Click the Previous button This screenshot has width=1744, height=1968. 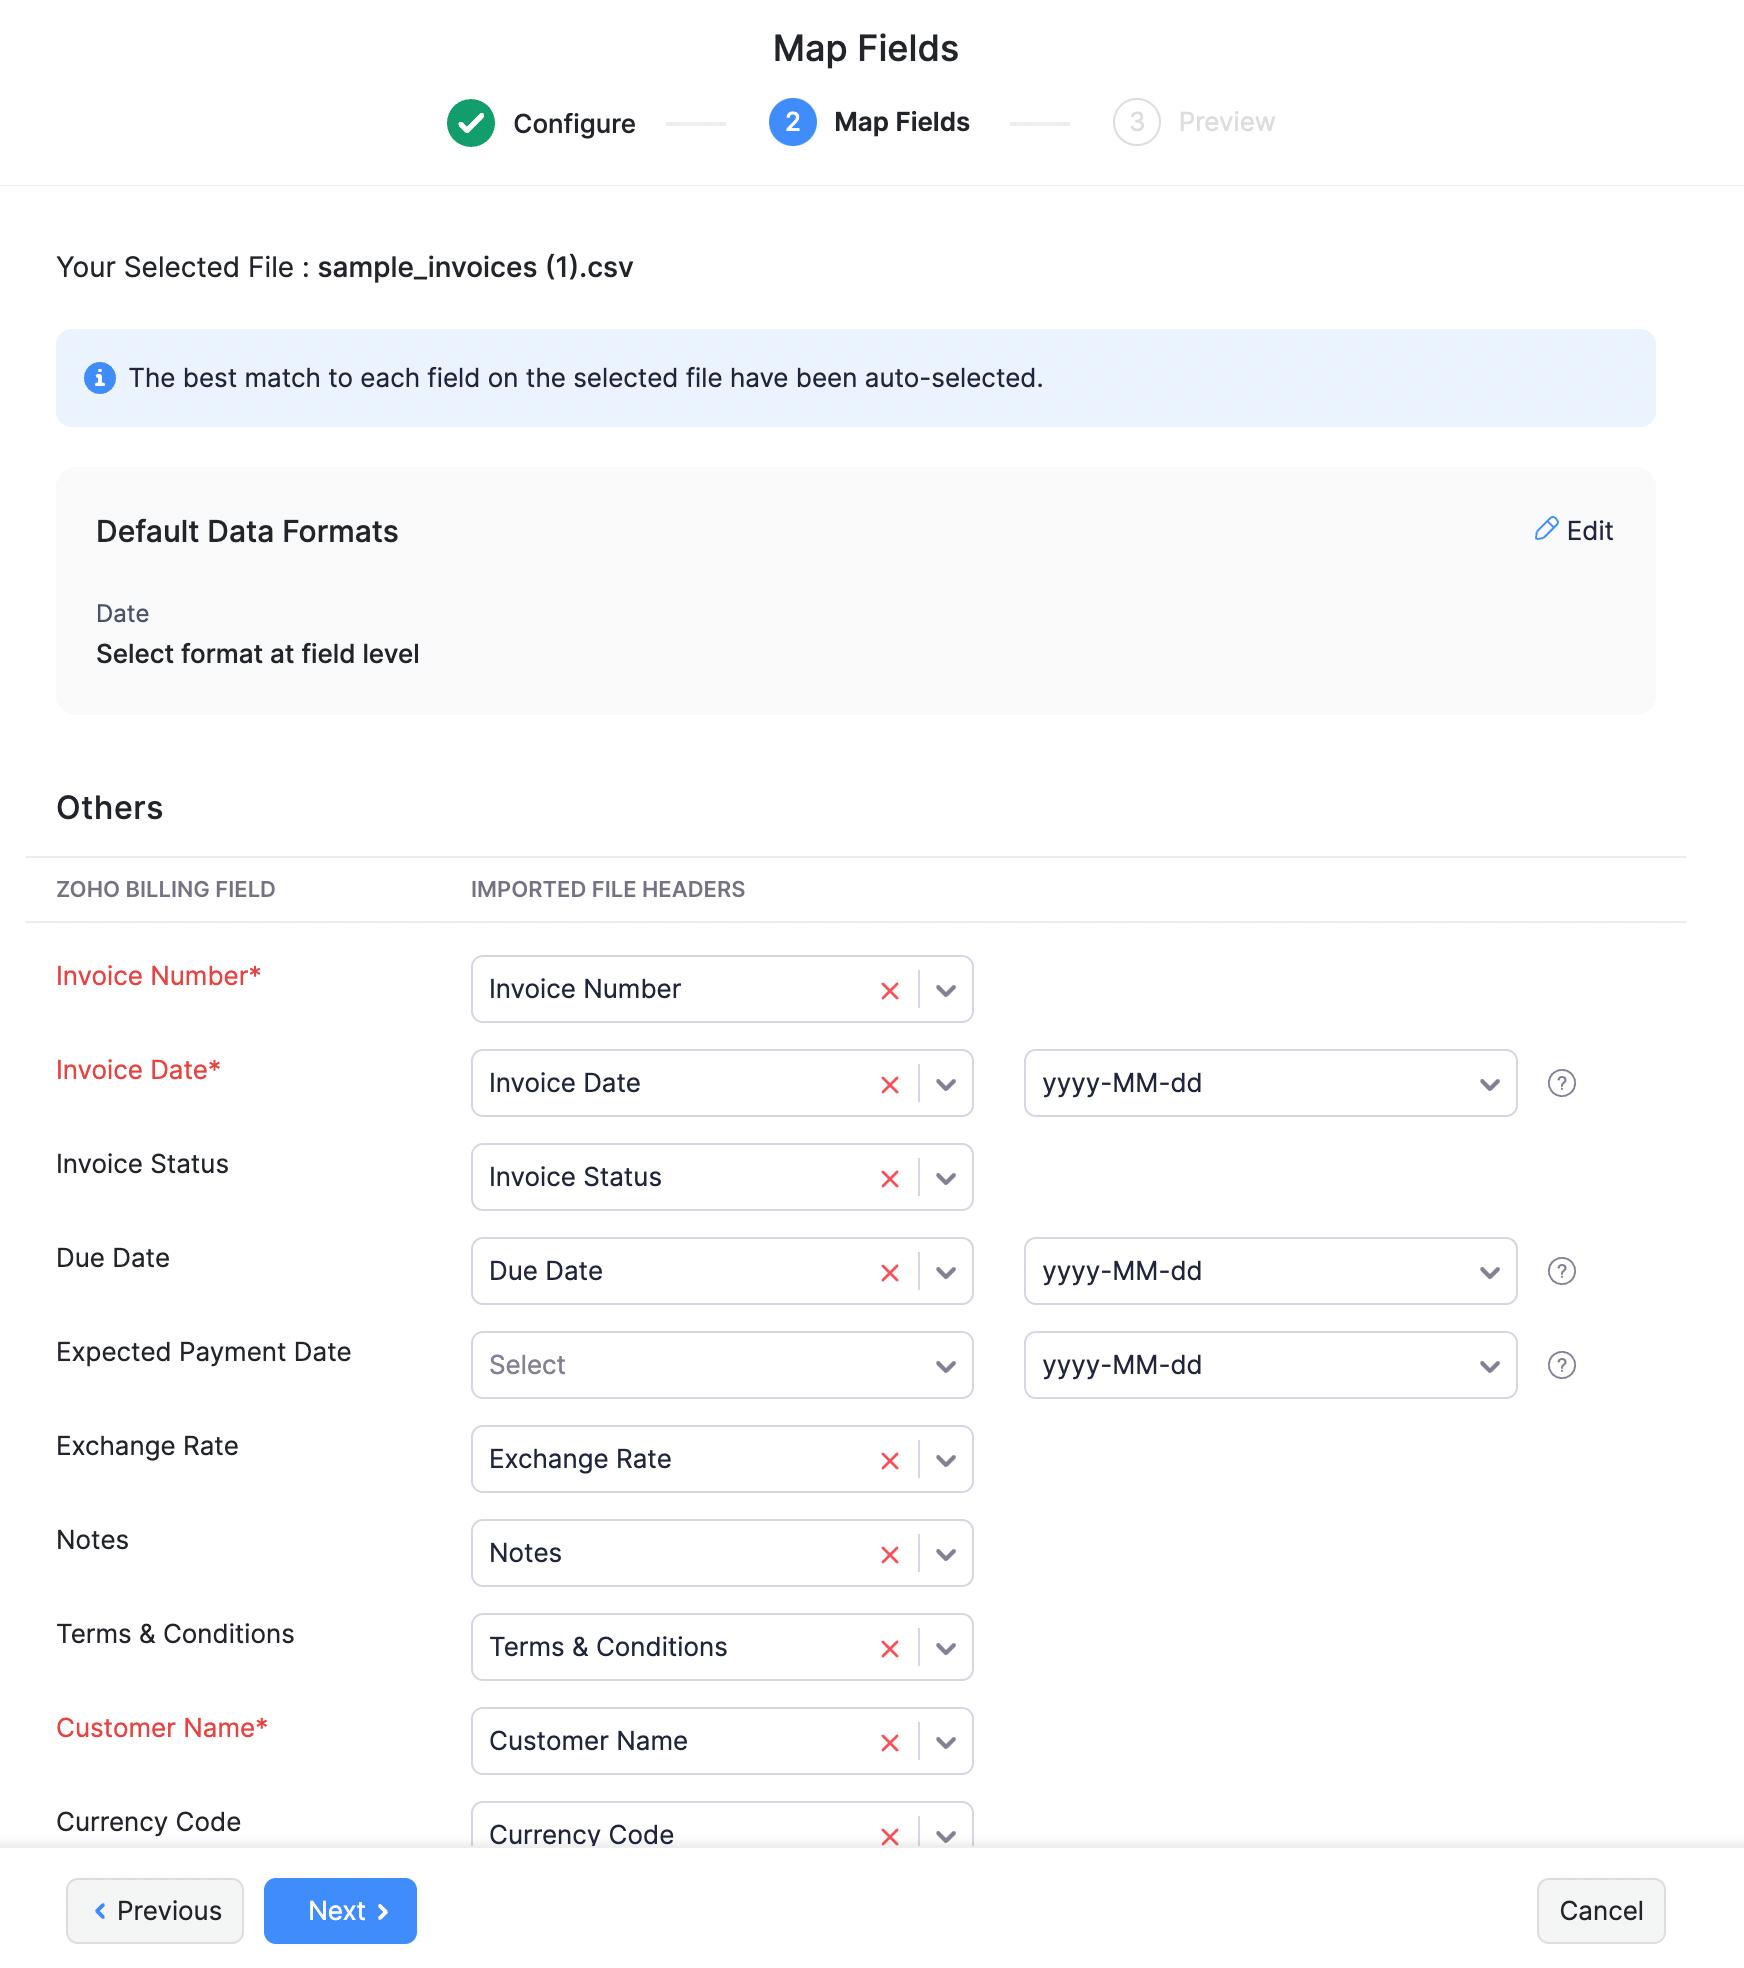point(155,1911)
